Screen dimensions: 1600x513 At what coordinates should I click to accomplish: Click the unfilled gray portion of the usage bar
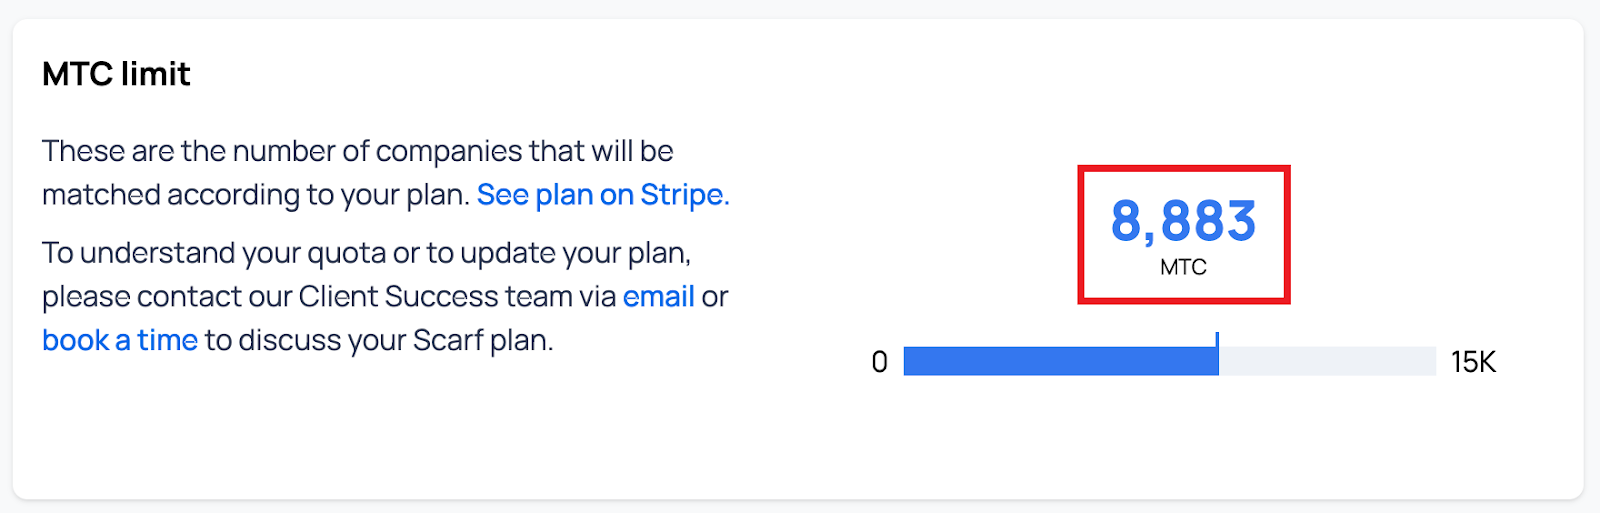[1327, 361]
